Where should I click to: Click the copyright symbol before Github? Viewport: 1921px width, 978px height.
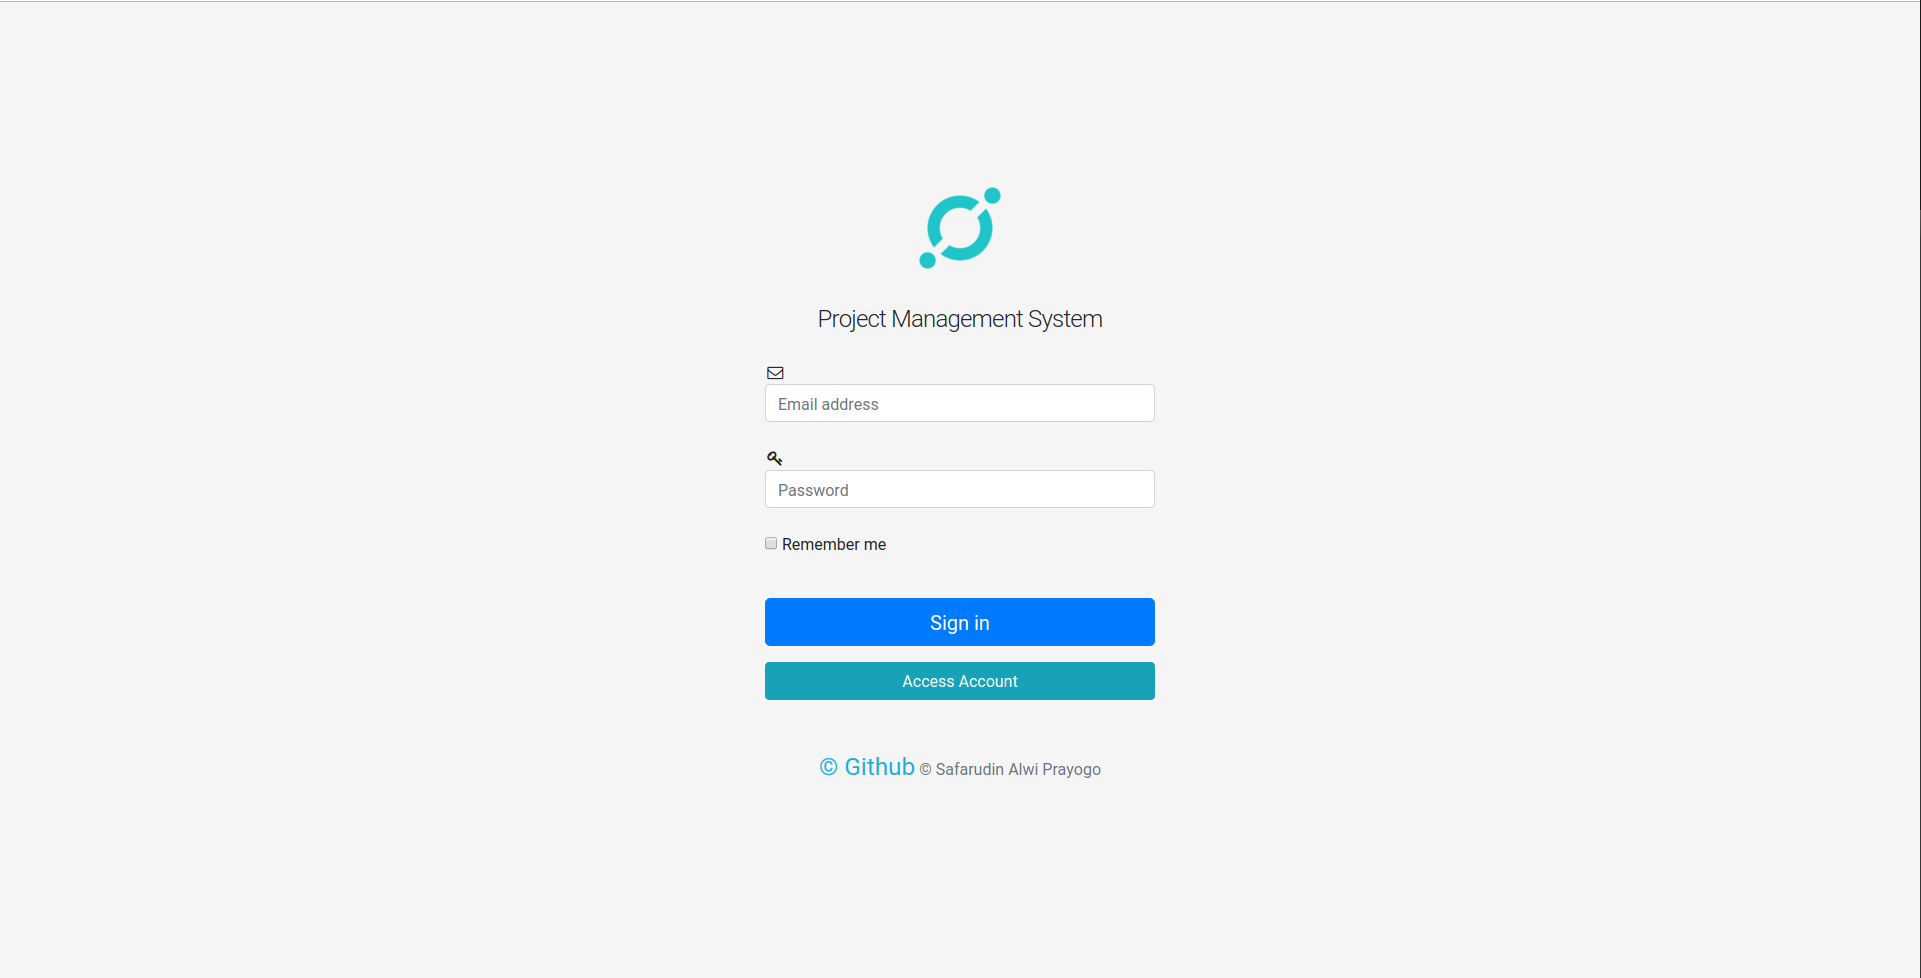point(828,767)
